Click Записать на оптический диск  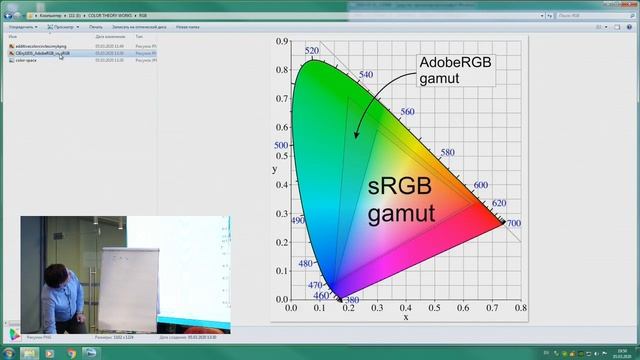(x=139, y=27)
